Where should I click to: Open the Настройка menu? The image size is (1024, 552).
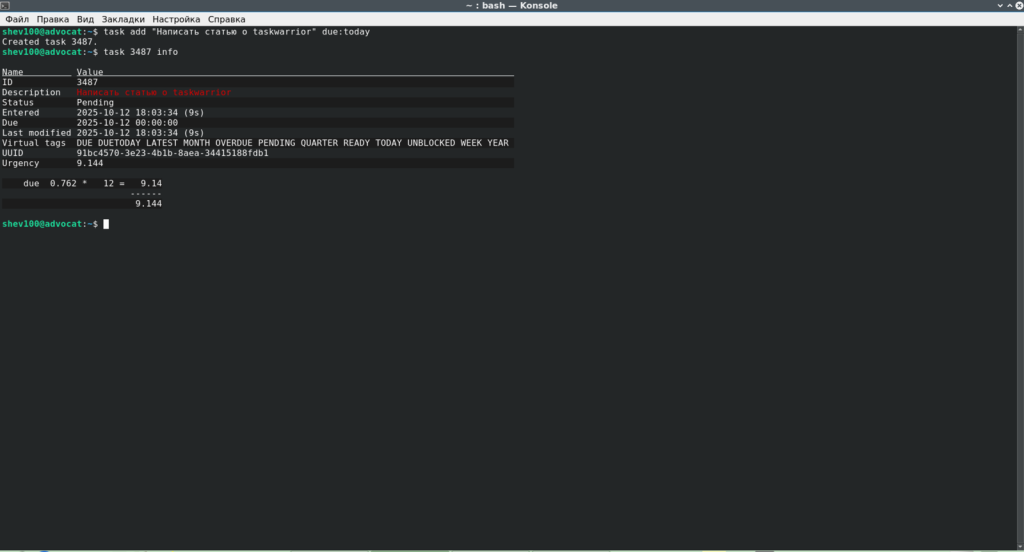(x=176, y=19)
